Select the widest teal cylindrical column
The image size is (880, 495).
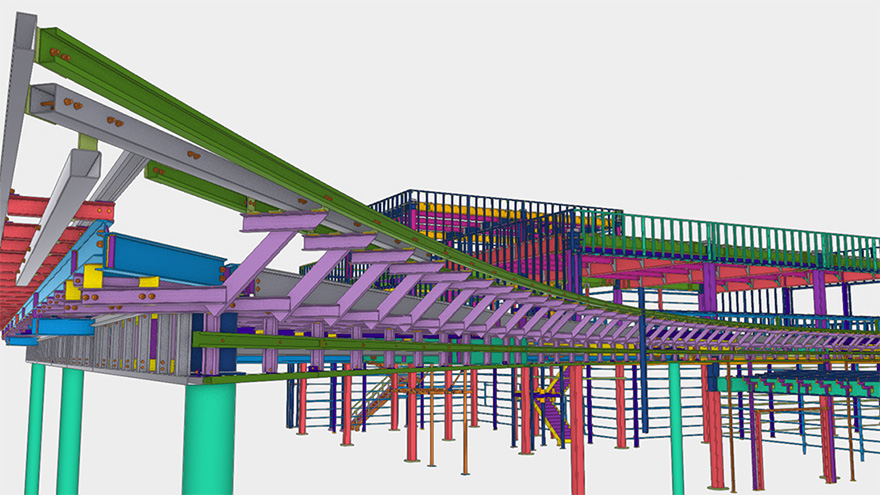[x=208, y=439]
